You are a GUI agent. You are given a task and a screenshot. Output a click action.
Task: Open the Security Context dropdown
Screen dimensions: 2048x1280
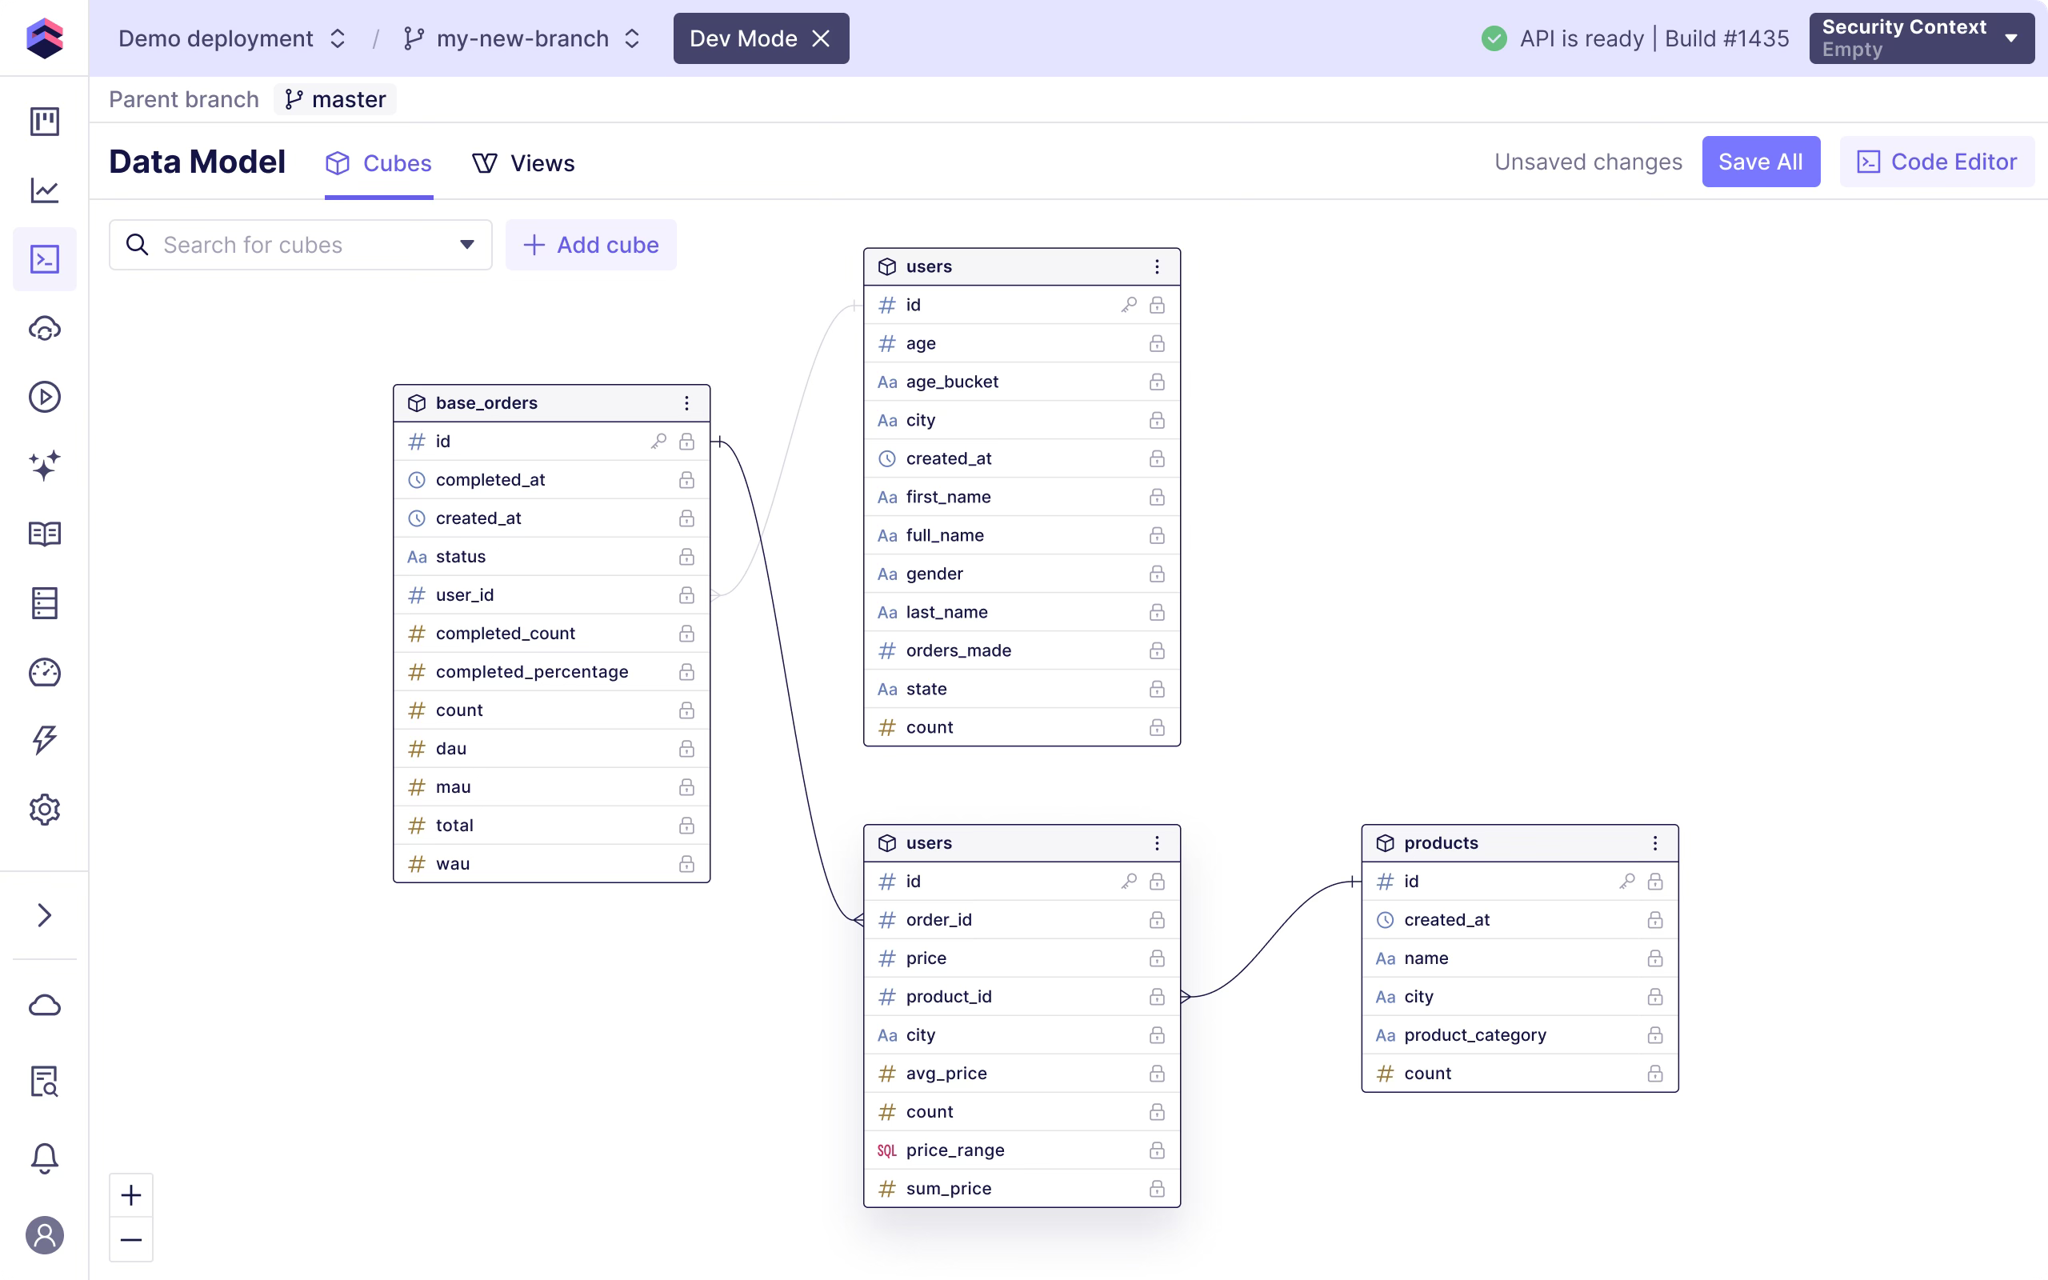point(1920,38)
